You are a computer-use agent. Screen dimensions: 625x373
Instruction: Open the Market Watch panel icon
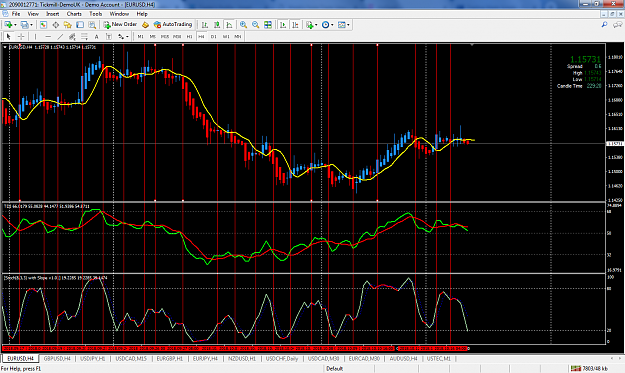[43, 25]
